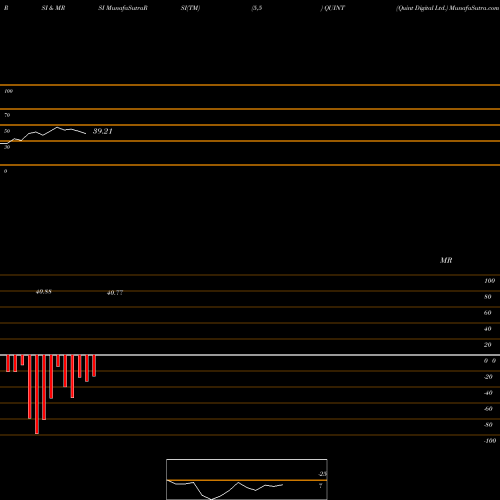500x500 pixels.
Task: Click the 50 level label in RSI panel
Action: tap(7, 131)
